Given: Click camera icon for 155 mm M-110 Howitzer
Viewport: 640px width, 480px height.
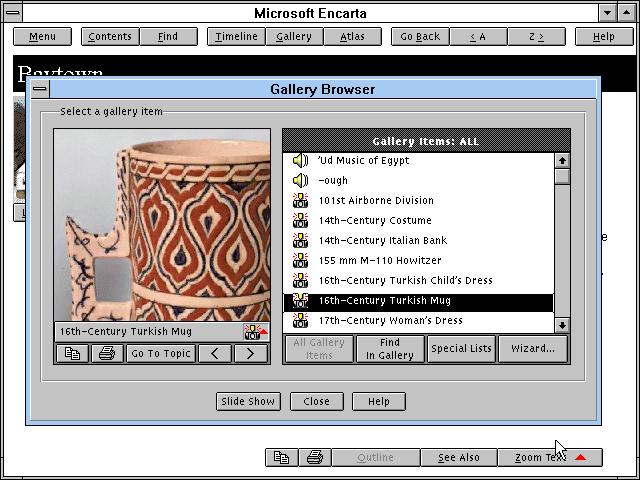Looking at the screenshot, I should (301, 260).
